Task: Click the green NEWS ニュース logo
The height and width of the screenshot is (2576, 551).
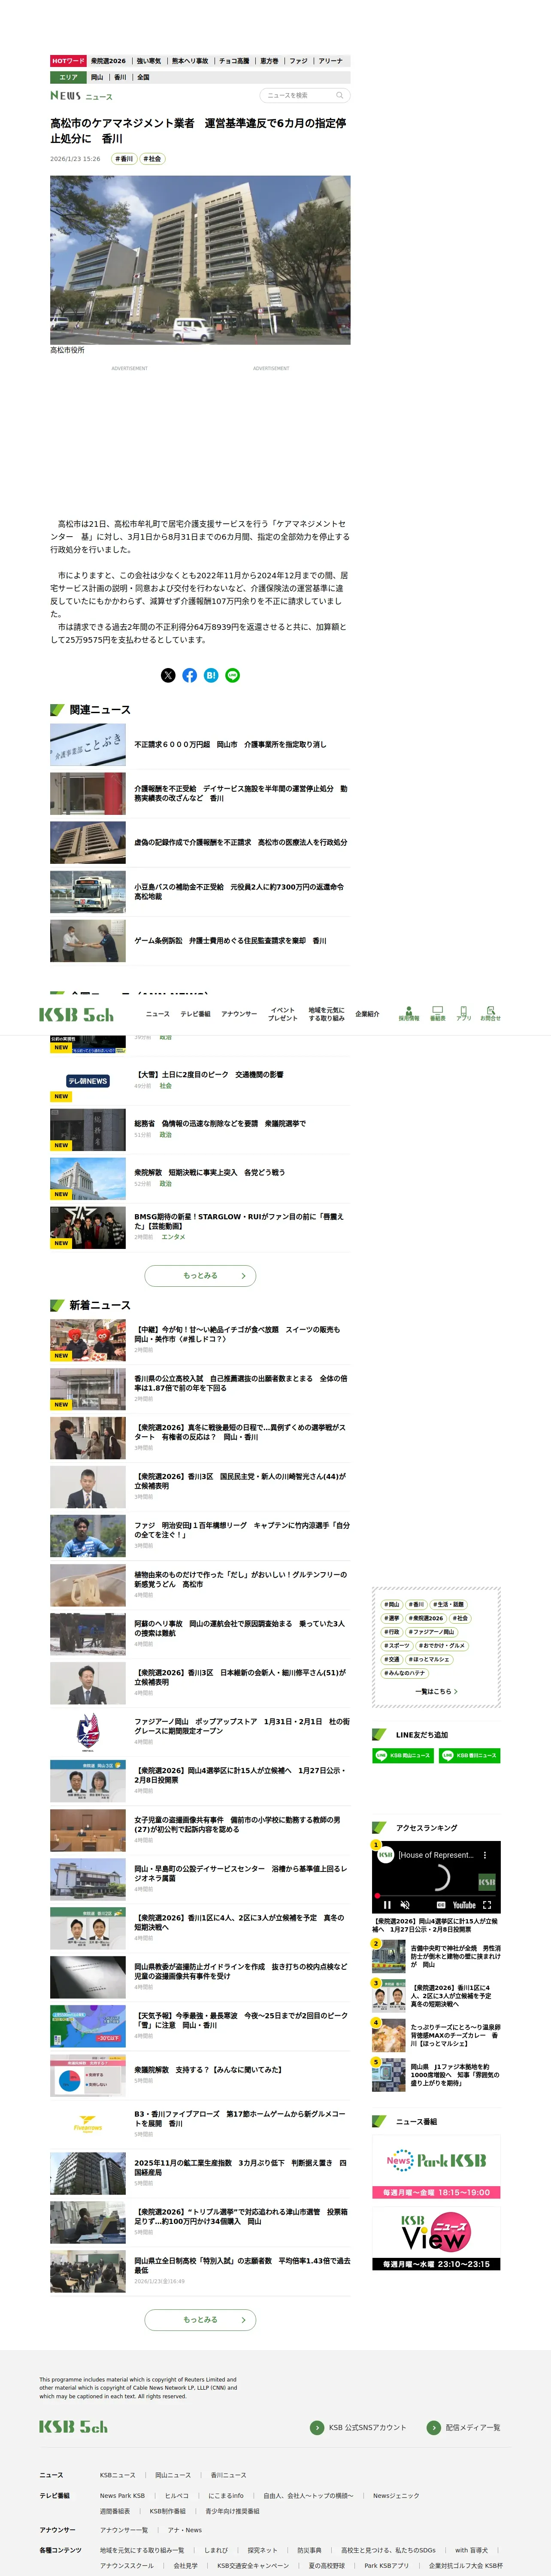Action: click(82, 96)
